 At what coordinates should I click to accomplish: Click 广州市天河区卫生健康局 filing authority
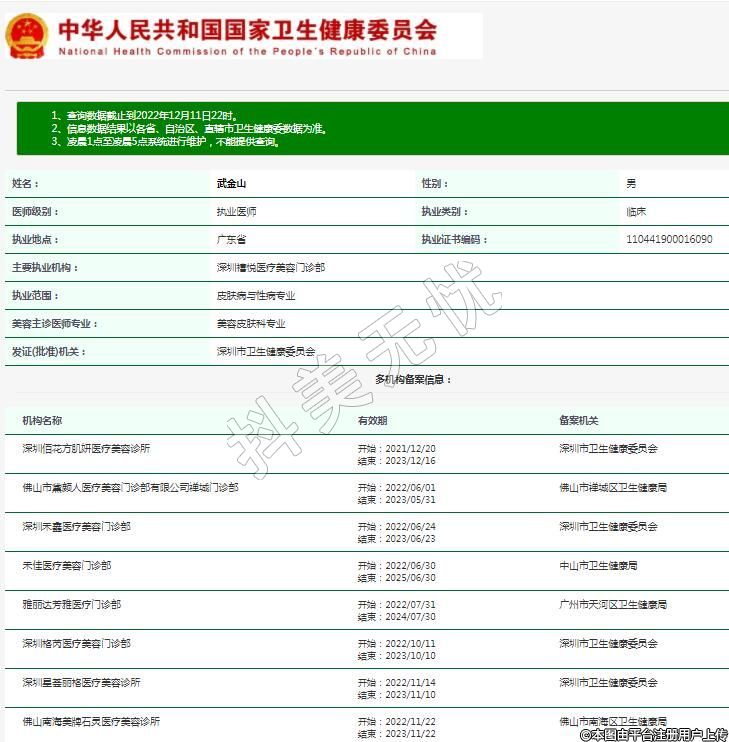[x=612, y=604]
